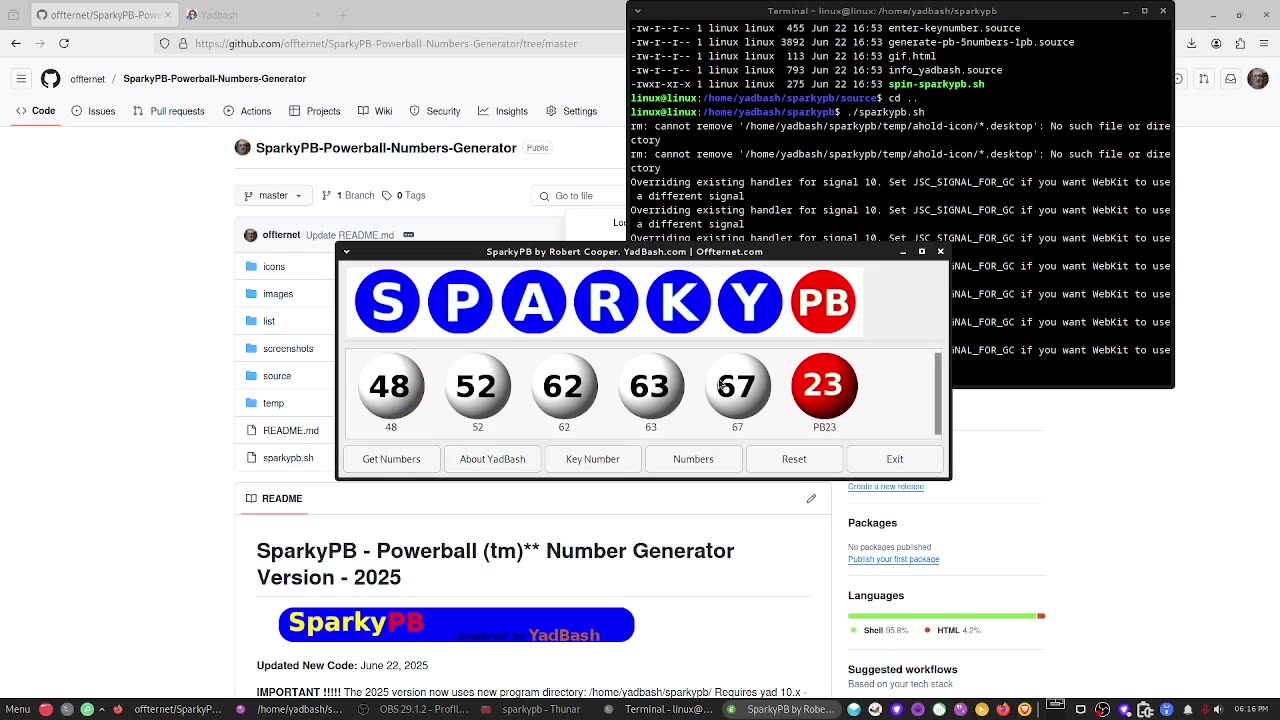
Task: Expand the master branch dropdown
Action: [x=273, y=196]
